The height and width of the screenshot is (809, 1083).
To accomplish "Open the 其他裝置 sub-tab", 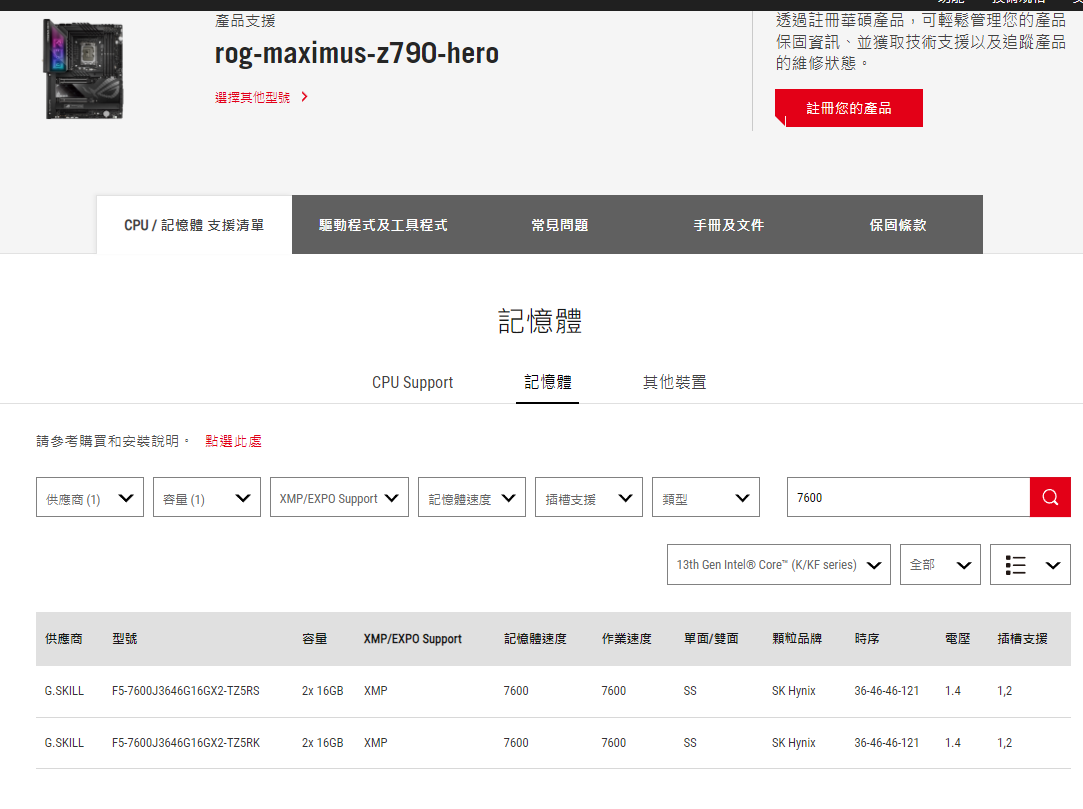I will 674,382.
